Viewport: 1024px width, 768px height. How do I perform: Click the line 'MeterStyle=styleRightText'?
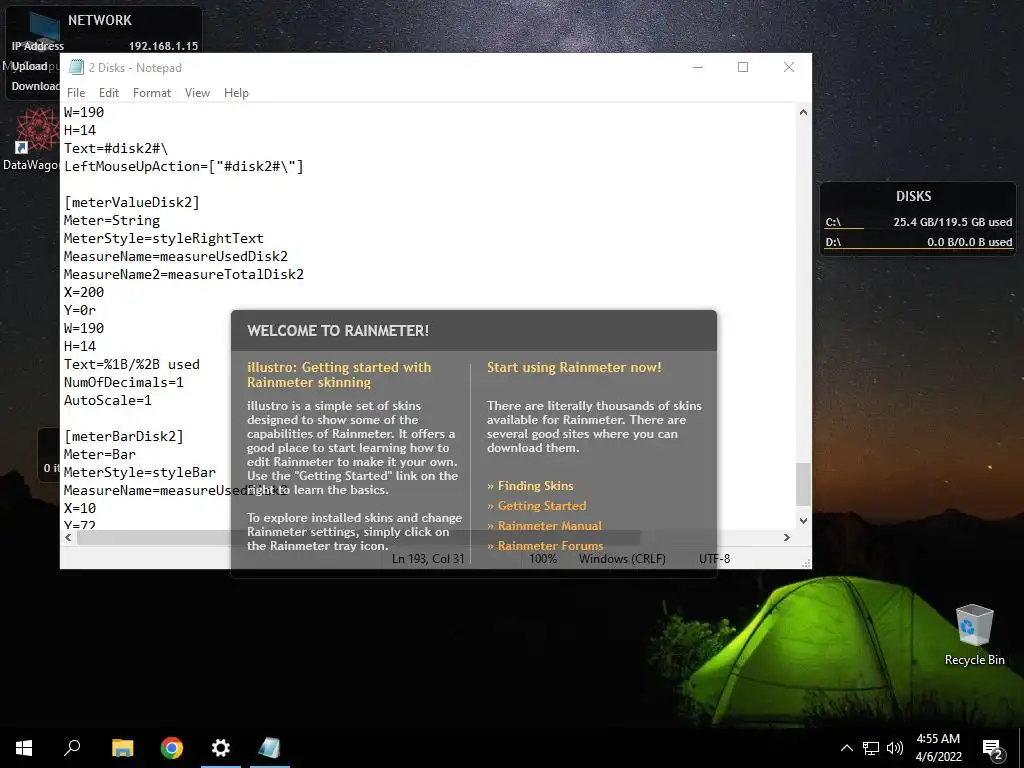coord(163,238)
